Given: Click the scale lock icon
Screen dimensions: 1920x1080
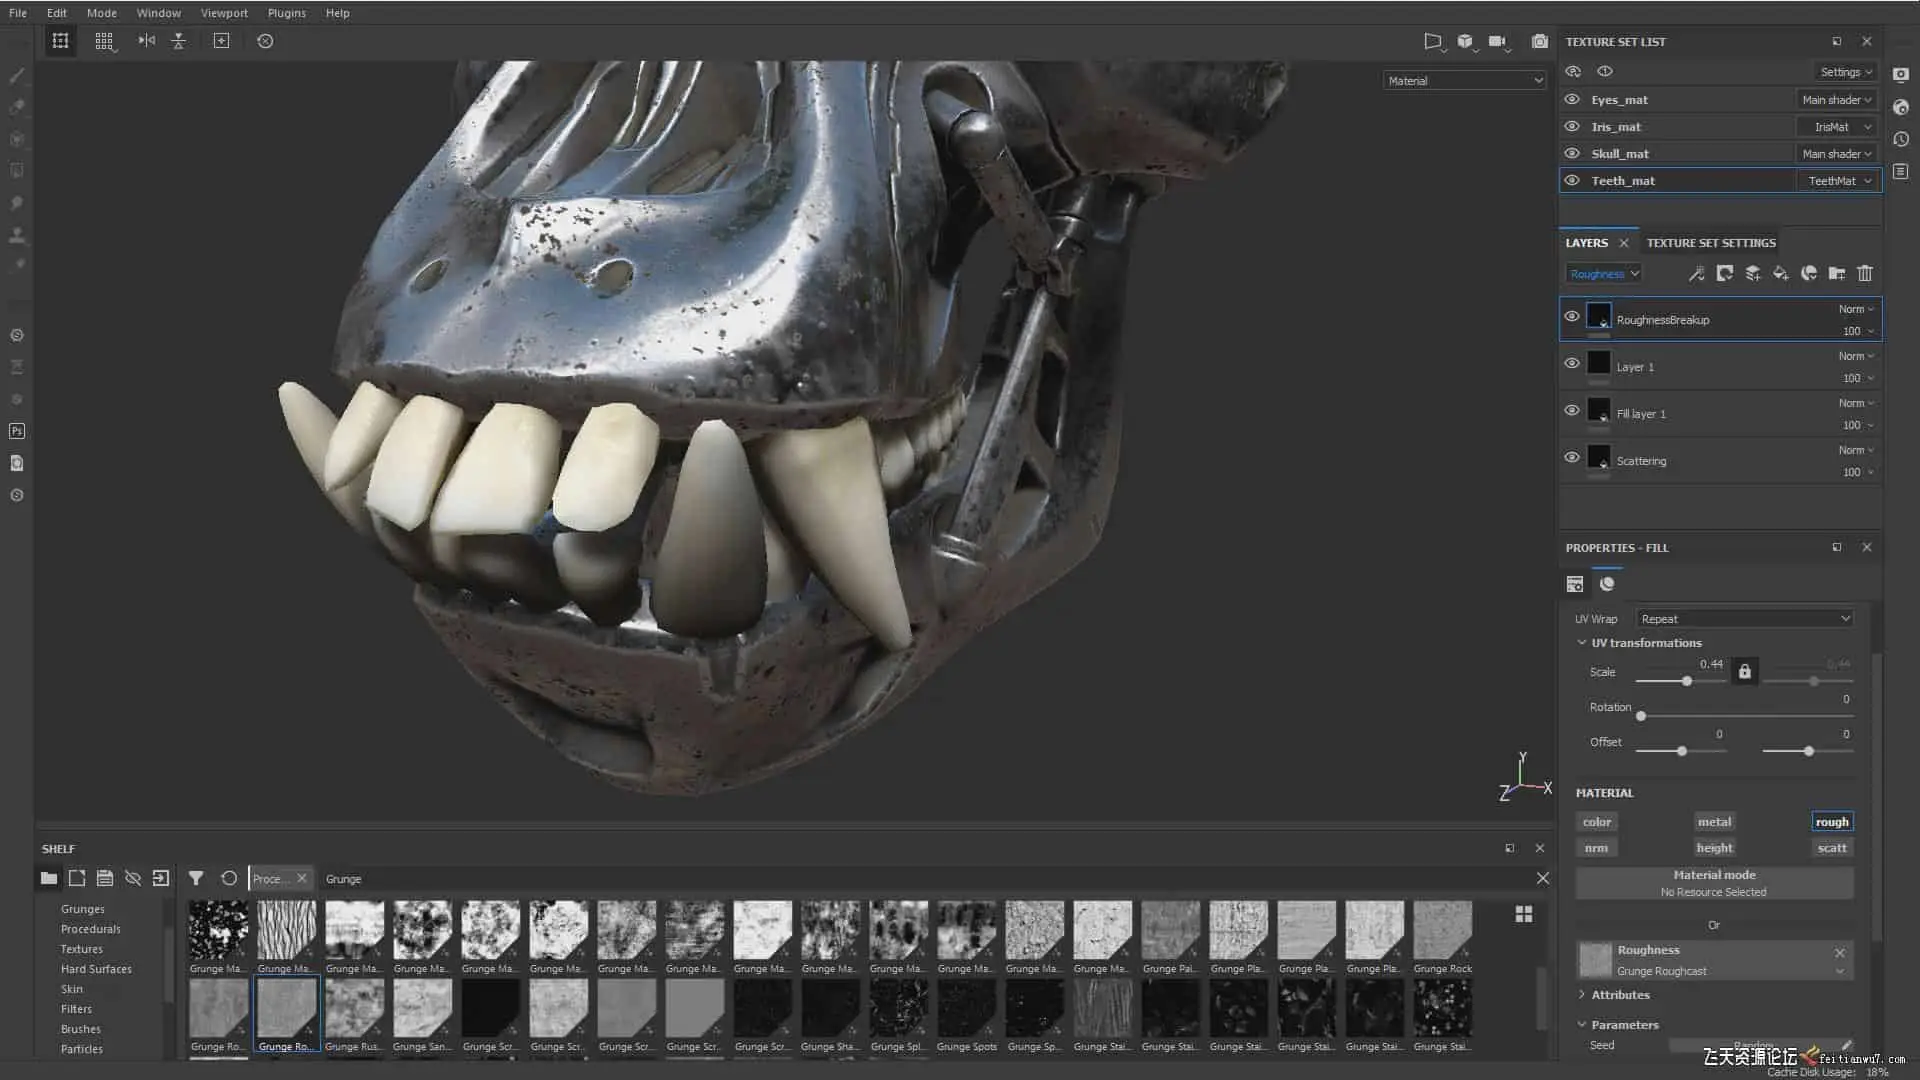Looking at the screenshot, I should [1745, 671].
